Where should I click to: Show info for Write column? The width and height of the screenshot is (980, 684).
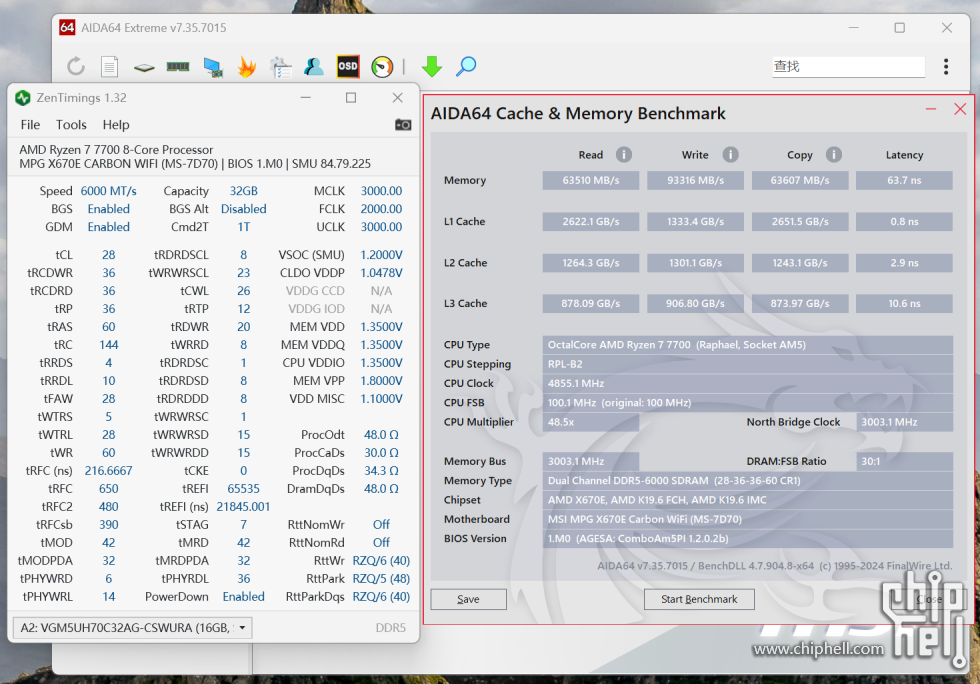(x=731, y=154)
